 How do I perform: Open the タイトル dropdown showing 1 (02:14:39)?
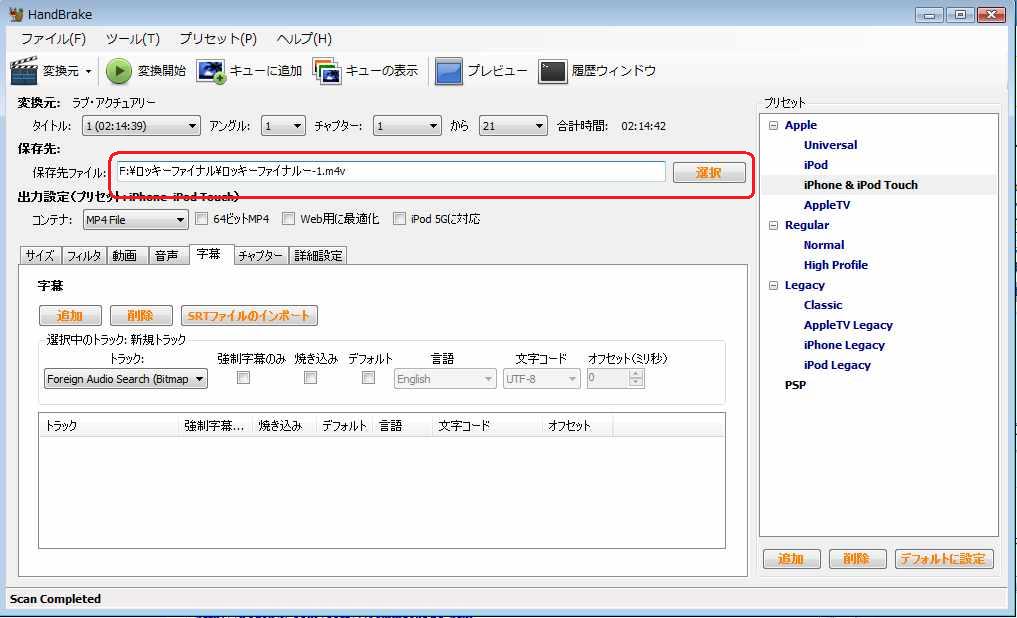[141, 126]
